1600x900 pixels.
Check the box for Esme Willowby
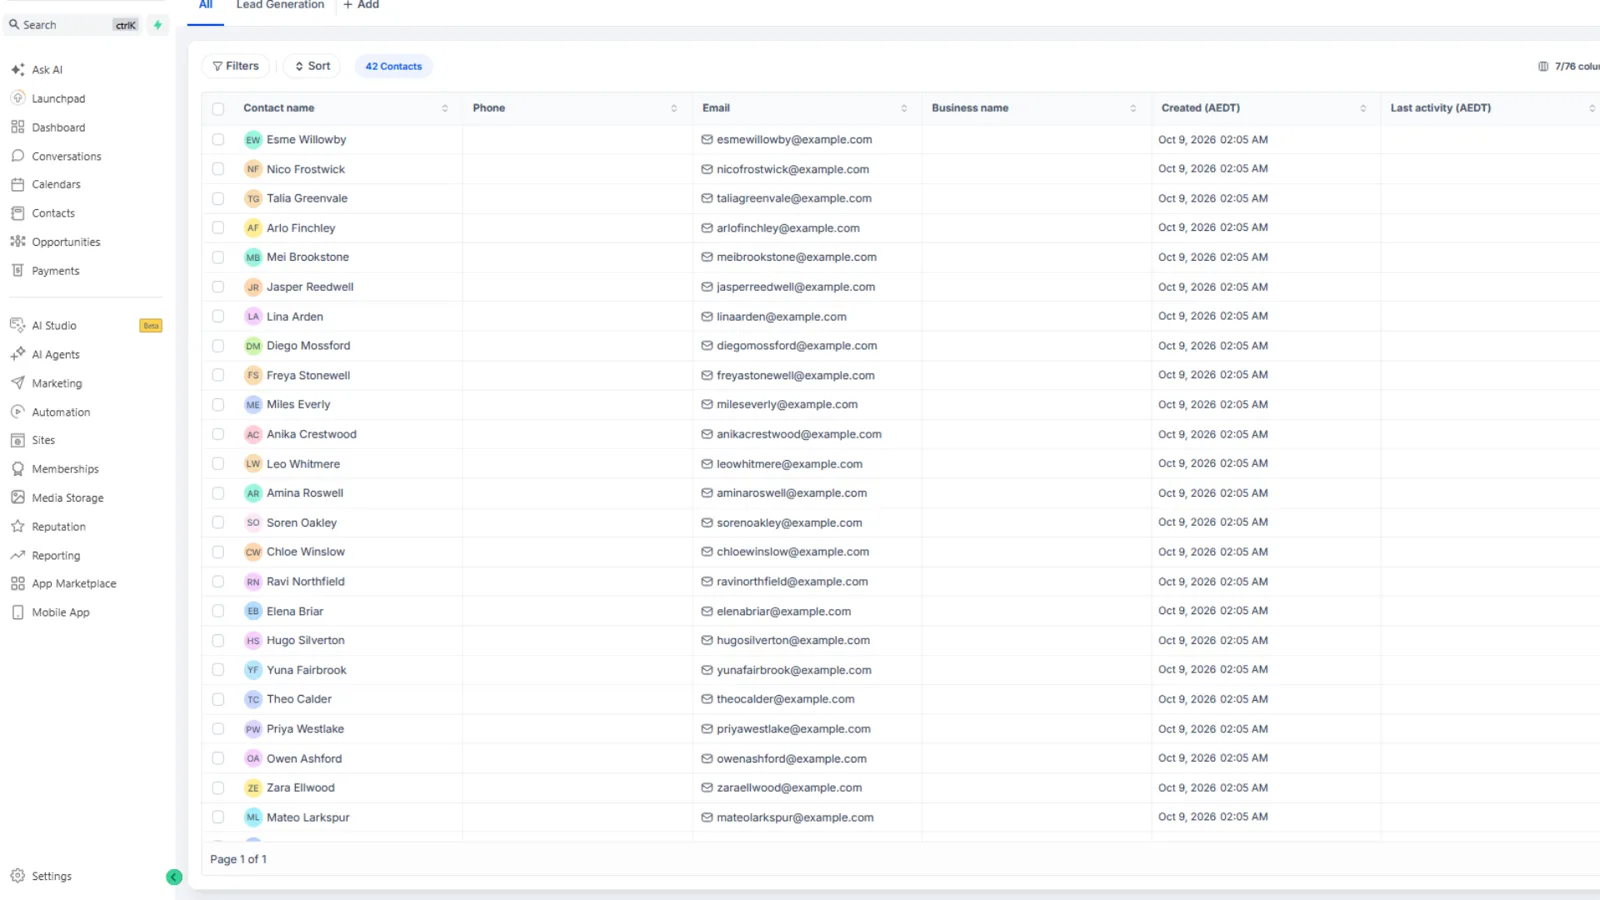[218, 140]
